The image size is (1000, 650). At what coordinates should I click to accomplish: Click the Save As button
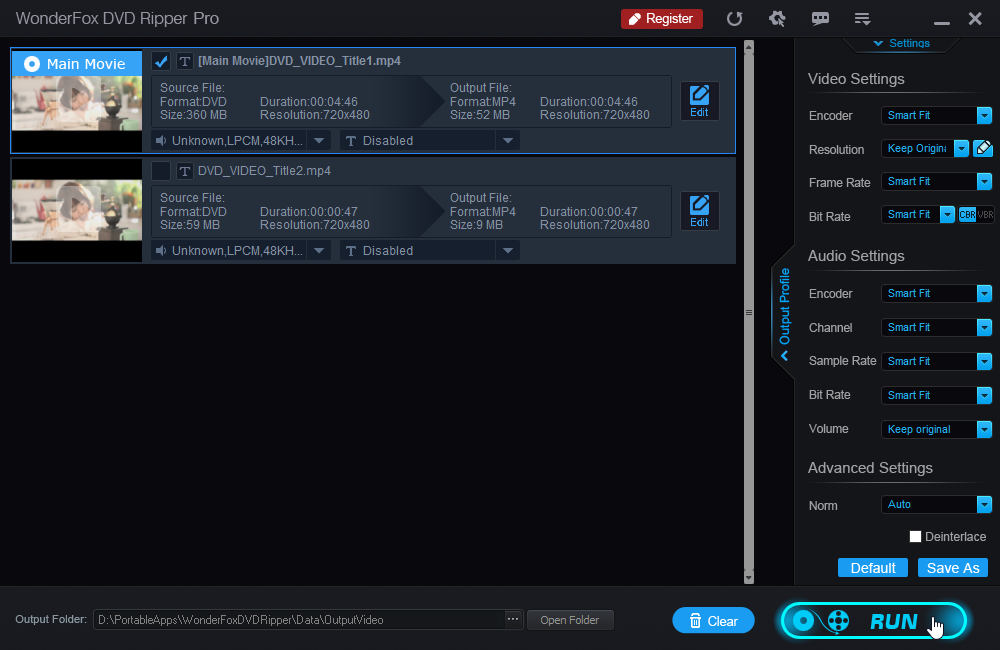point(953,568)
